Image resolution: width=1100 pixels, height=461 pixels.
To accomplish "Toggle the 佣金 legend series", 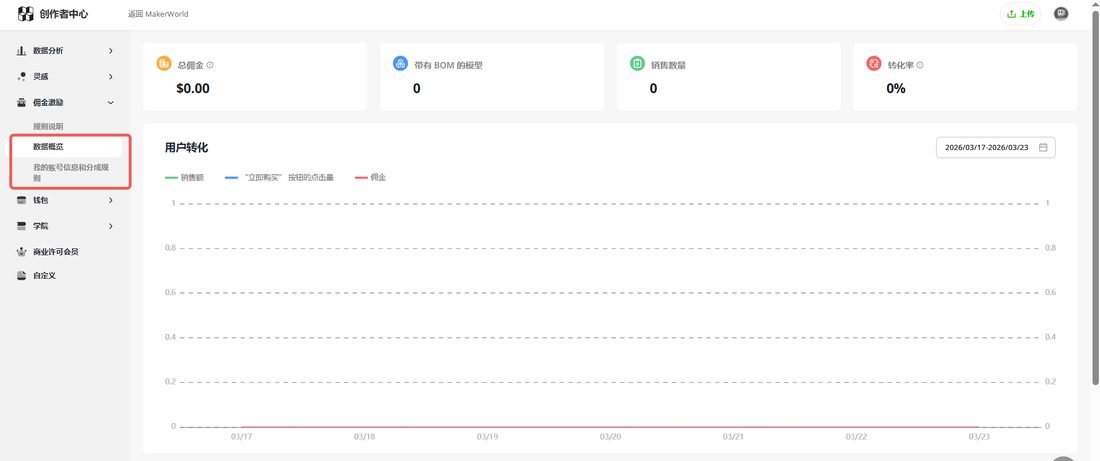I will [370, 178].
